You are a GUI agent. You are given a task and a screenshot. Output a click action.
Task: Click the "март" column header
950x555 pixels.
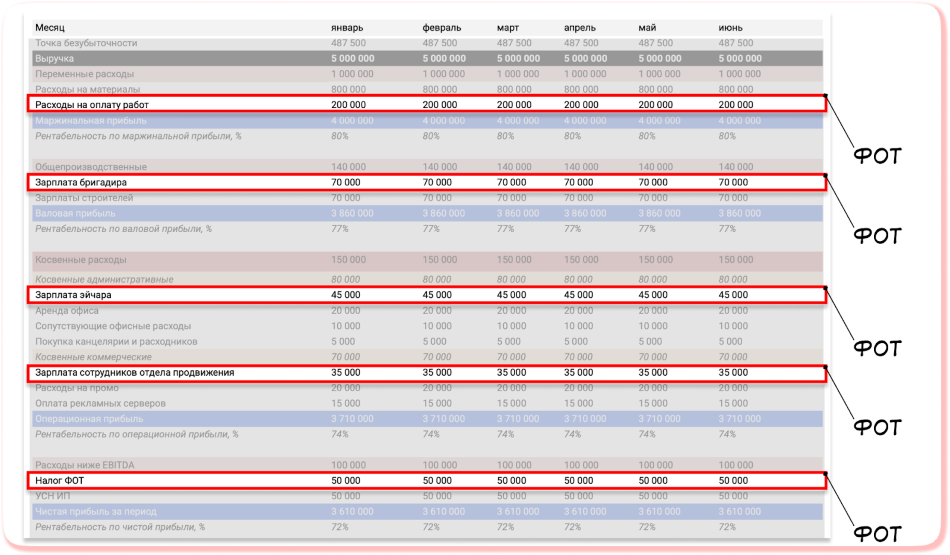pyautogui.click(x=509, y=28)
